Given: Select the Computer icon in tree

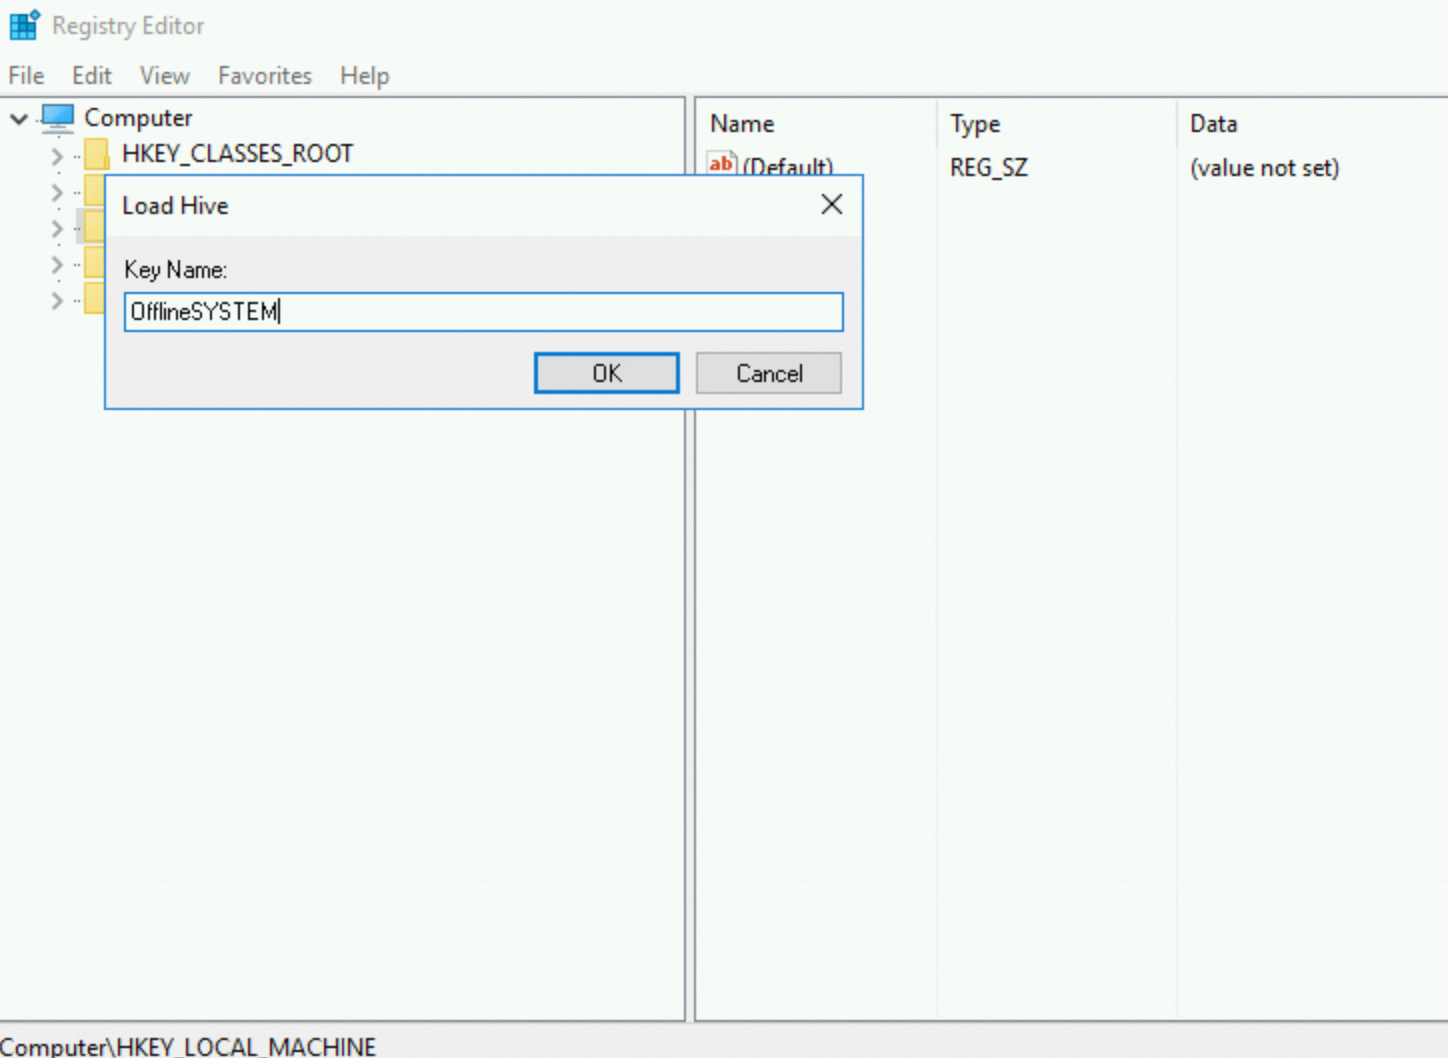Looking at the screenshot, I should pyautogui.click(x=58, y=118).
